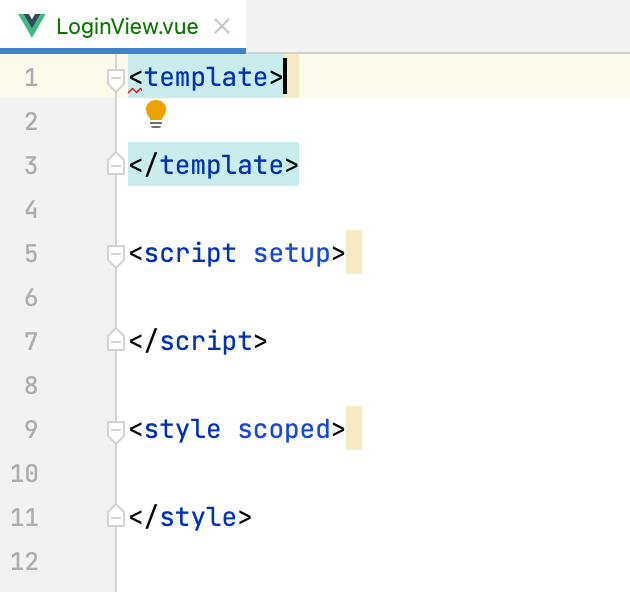The image size is (630, 592).
Task: Click line number 6 in gutter
Action: (31, 298)
